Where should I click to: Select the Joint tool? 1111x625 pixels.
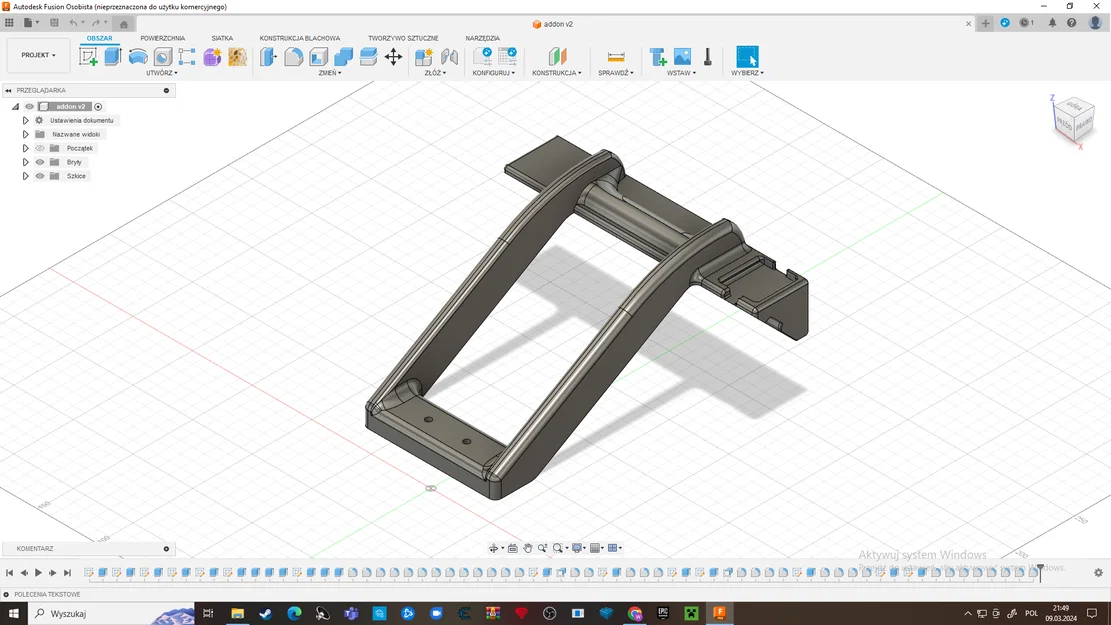click(449, 57)
